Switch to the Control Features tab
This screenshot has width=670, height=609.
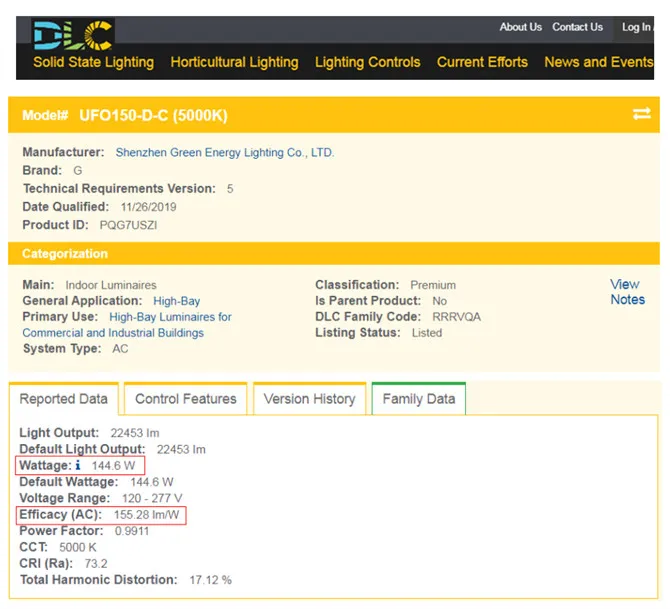coord(186,399)
